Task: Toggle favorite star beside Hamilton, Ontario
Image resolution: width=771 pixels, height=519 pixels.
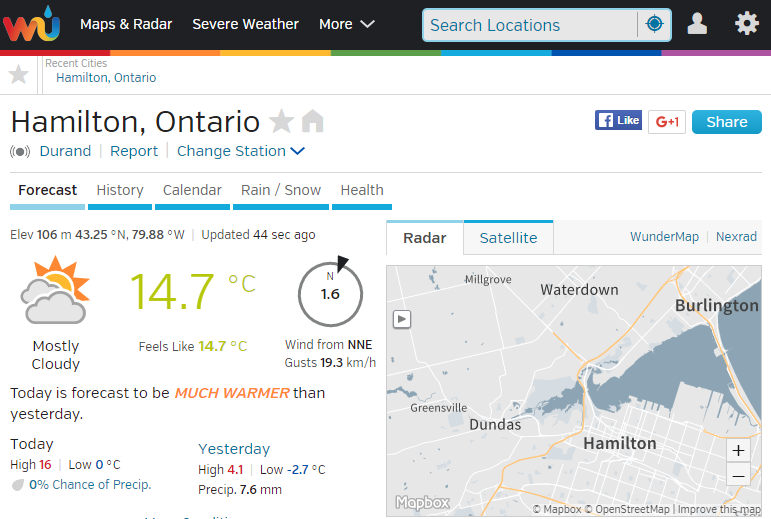Action: (282, 121)
